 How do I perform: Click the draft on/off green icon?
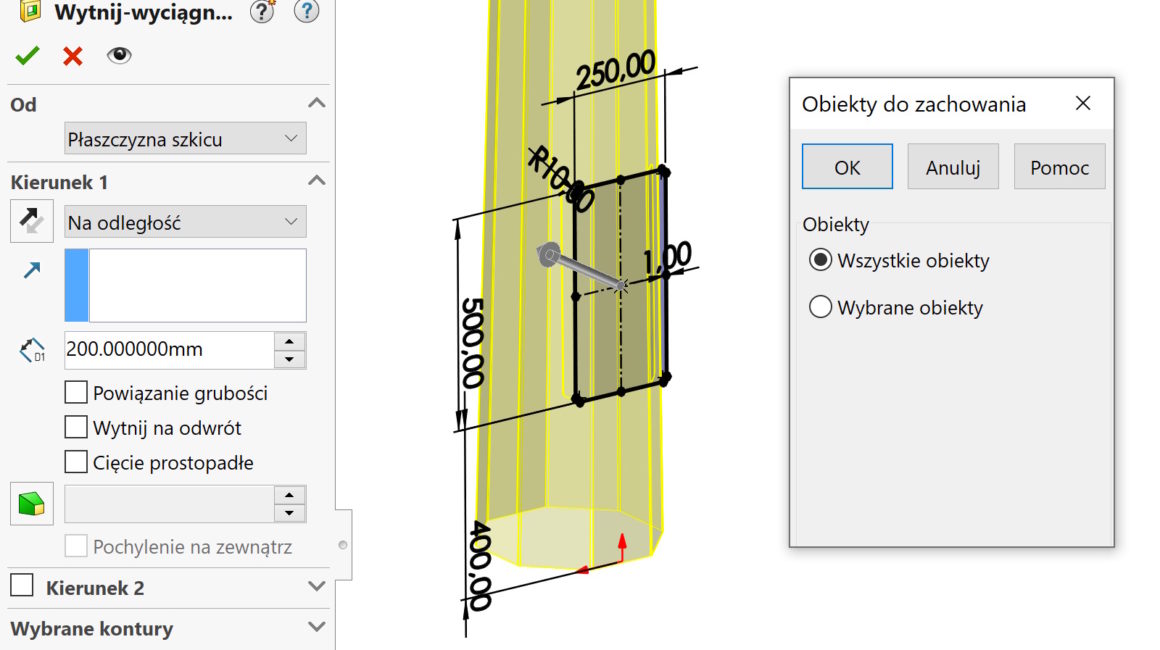point(31,503)
